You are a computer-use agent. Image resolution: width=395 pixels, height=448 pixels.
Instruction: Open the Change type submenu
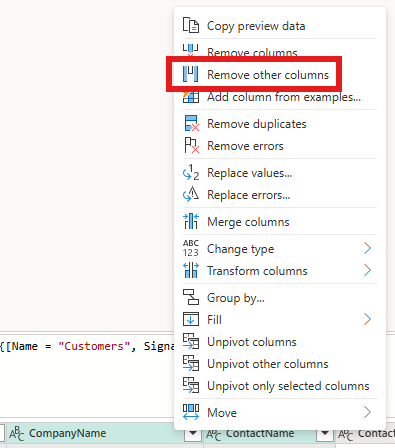tap(280, 249)
